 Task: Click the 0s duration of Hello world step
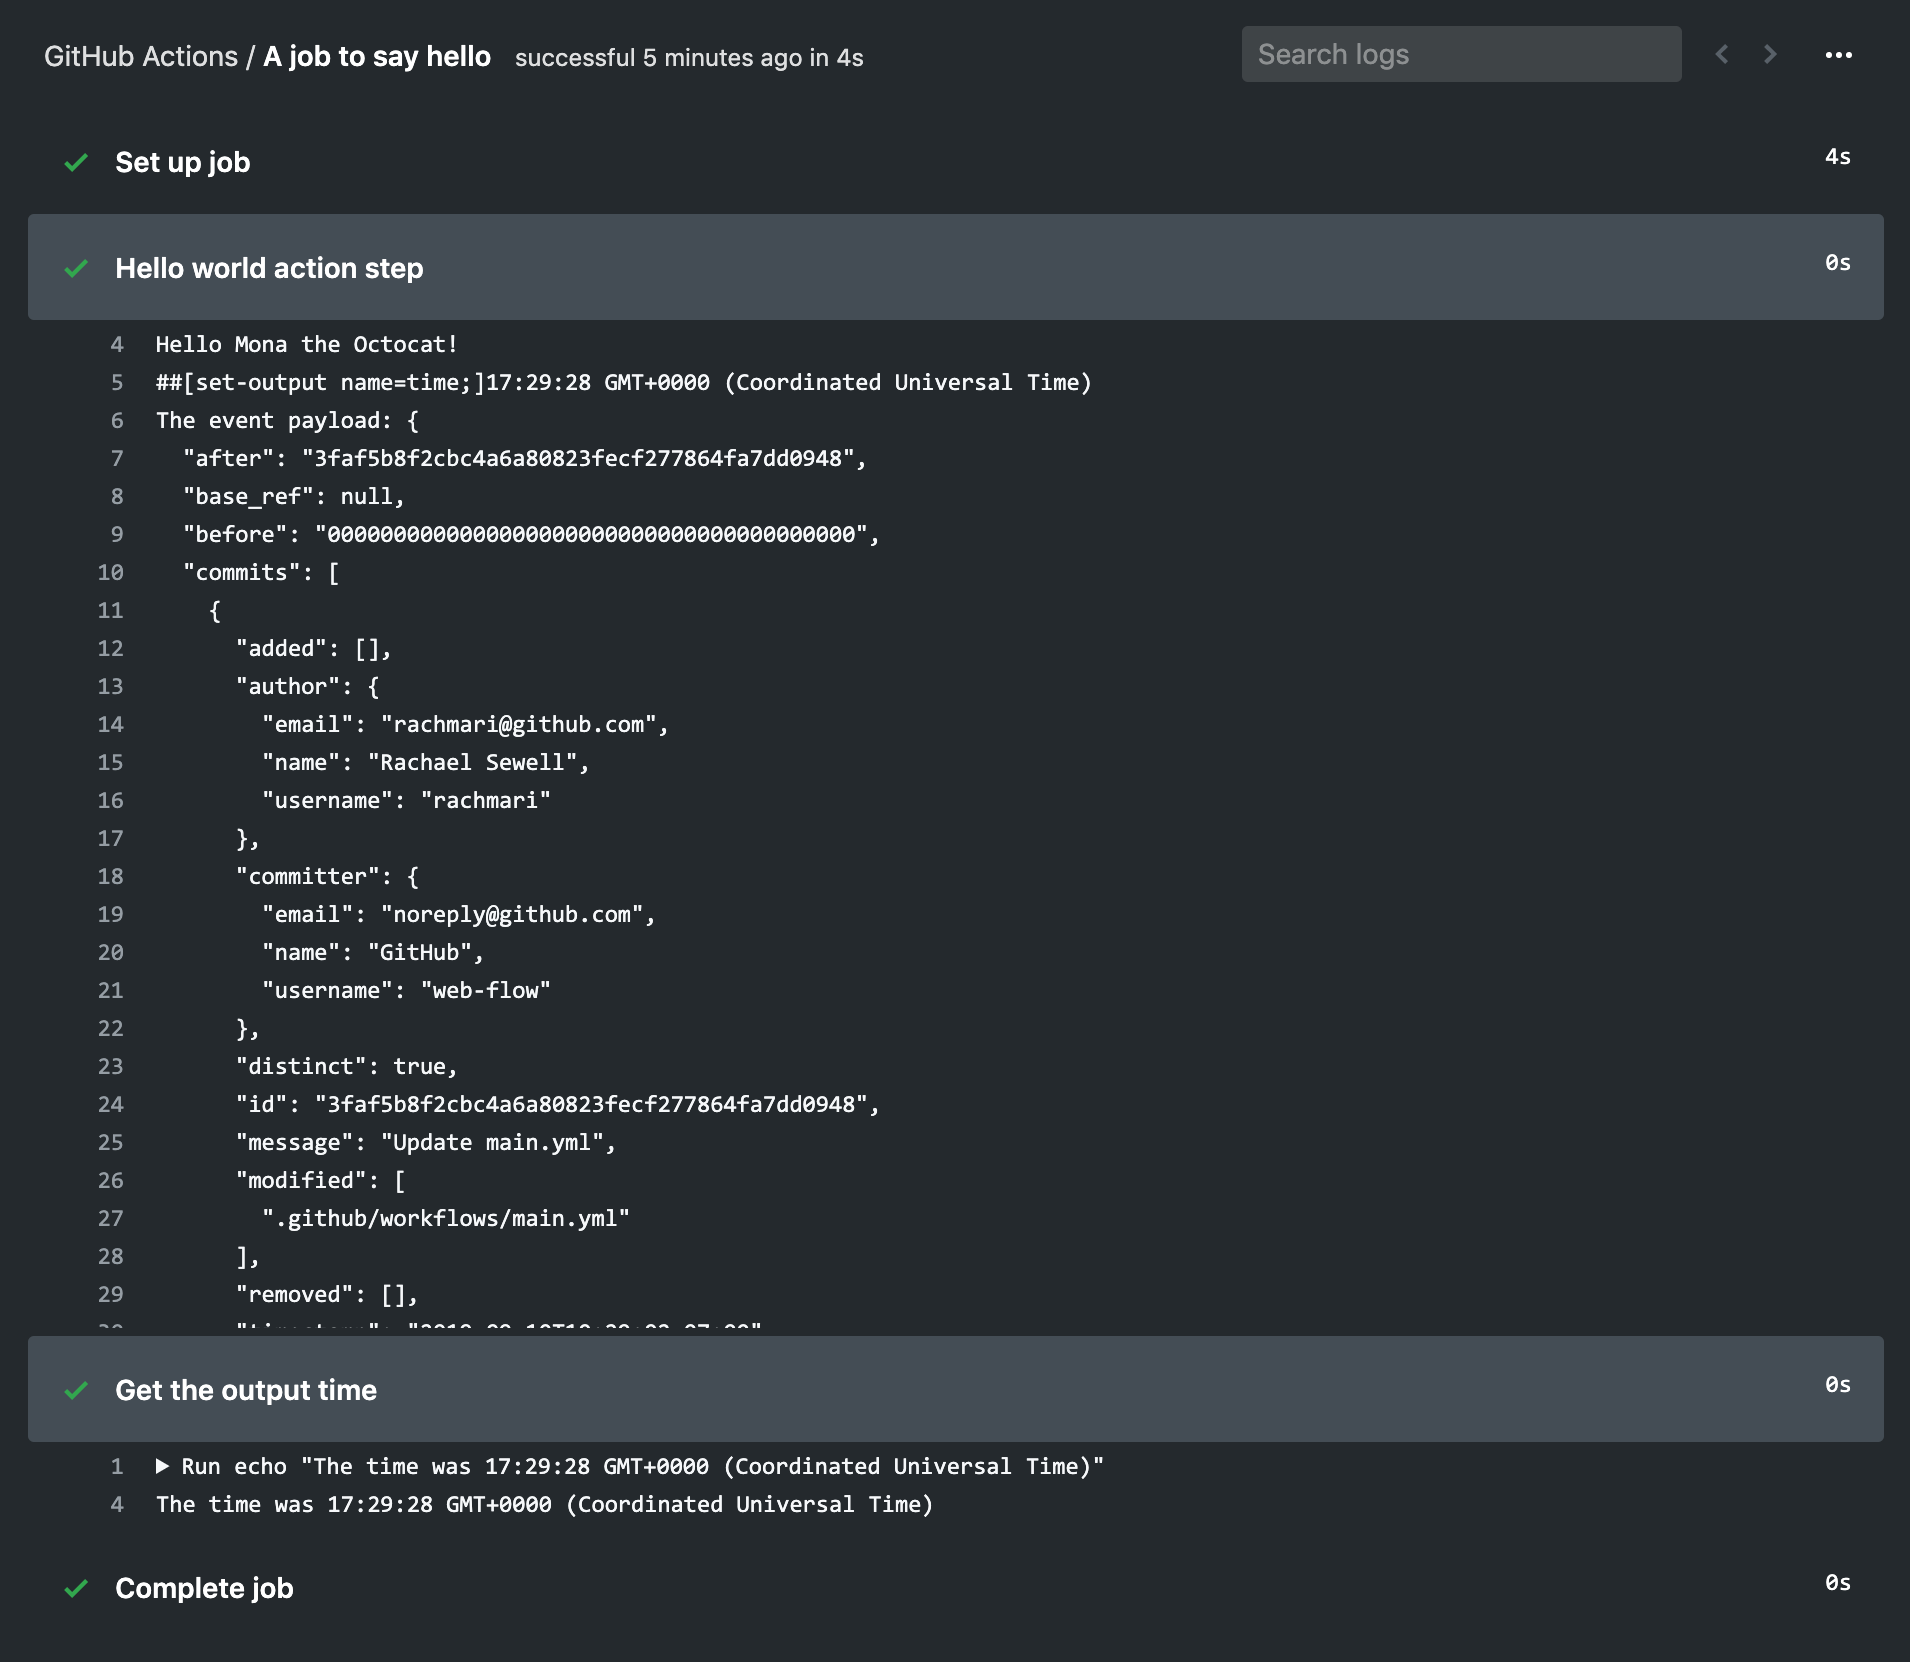tap(1838, 262)
